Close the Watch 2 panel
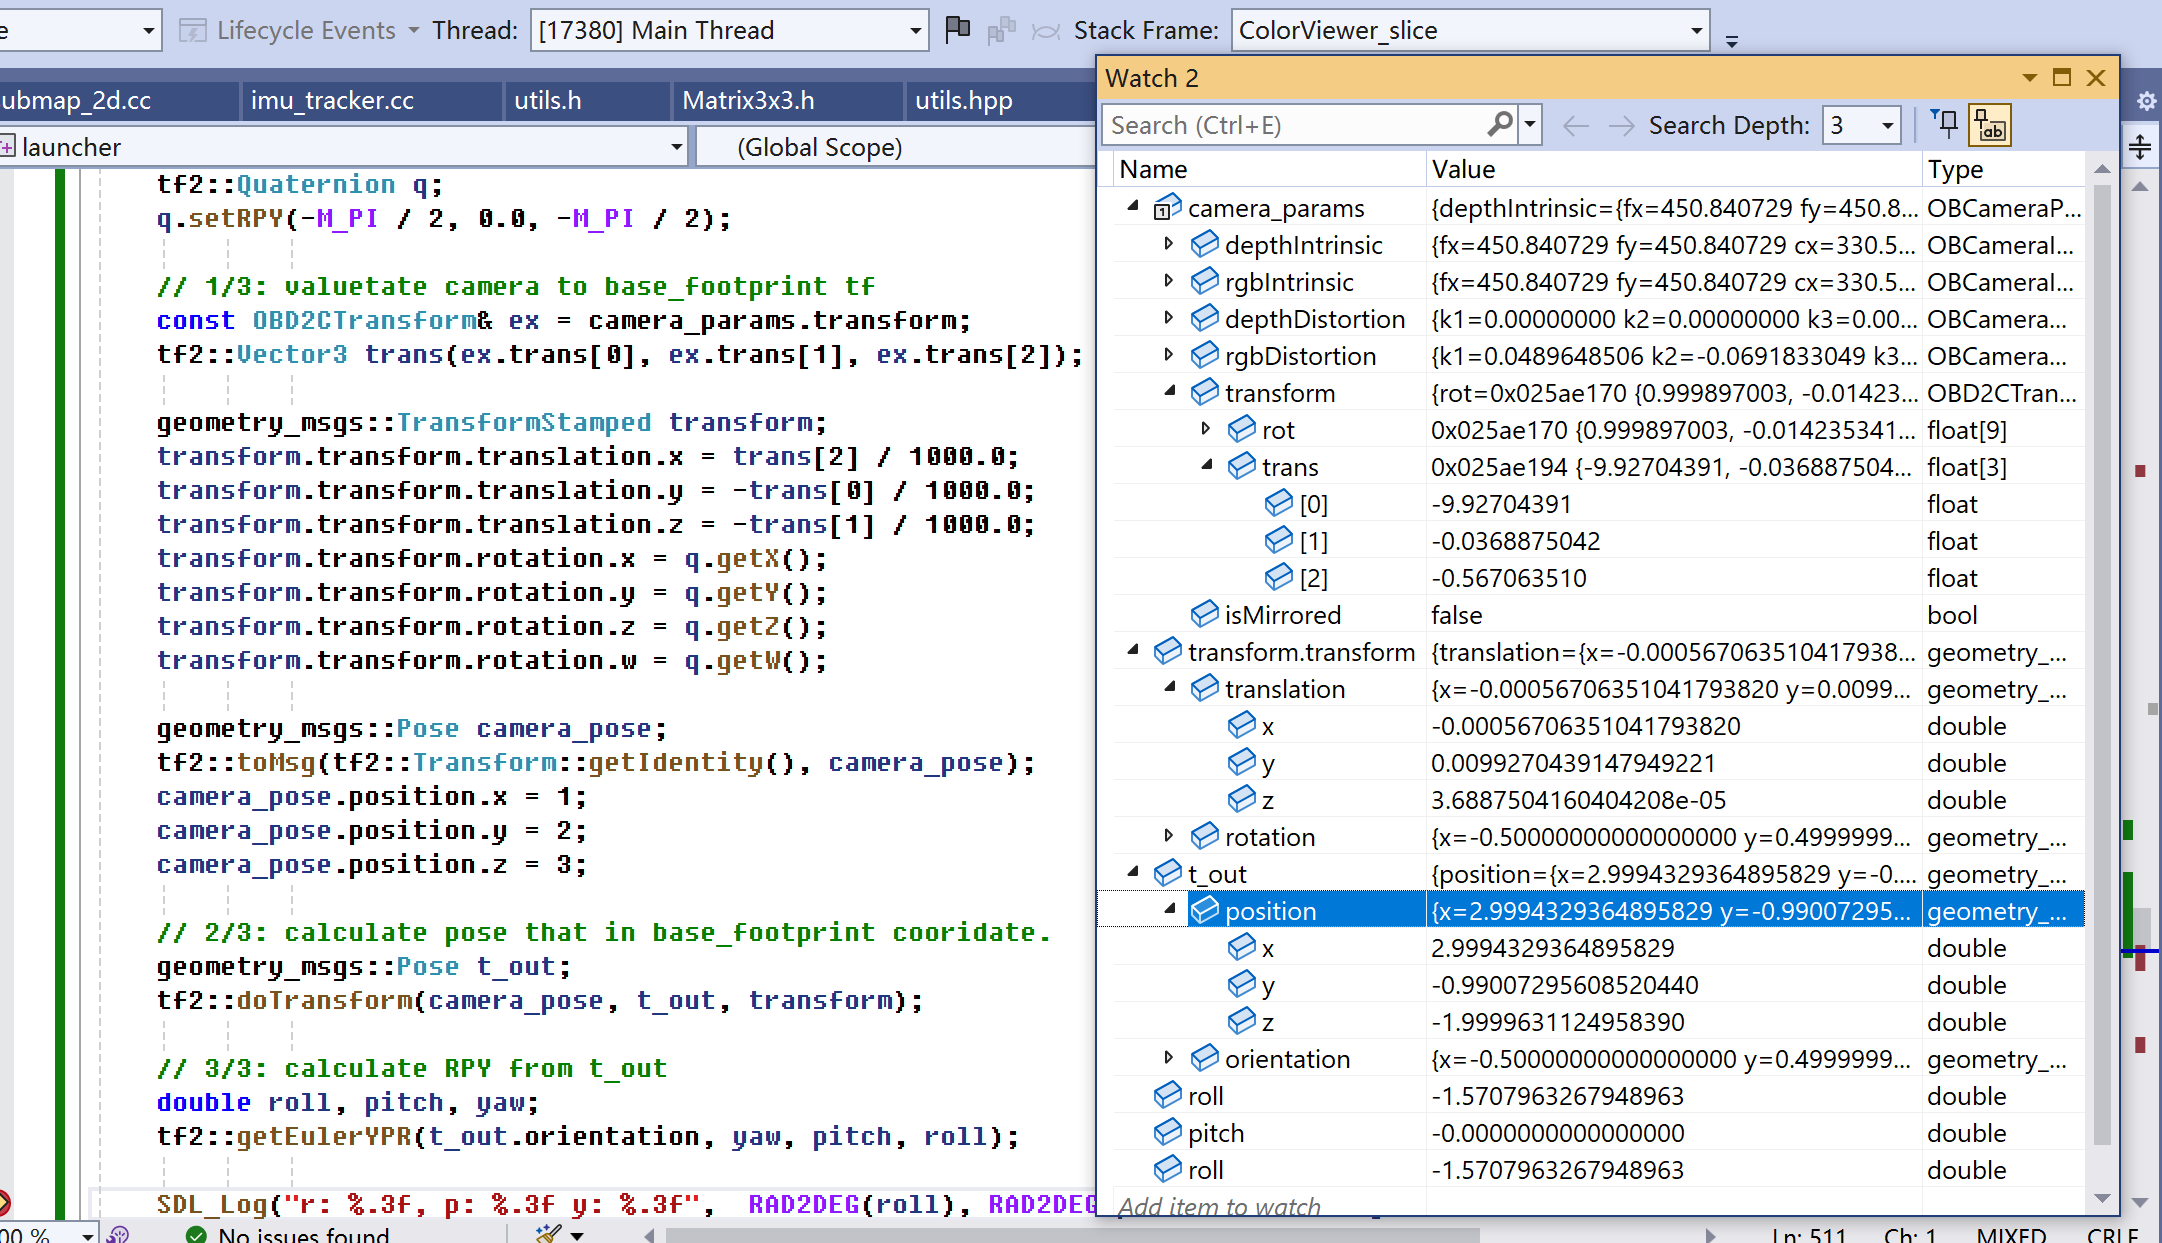 [x=2096, y=78]
